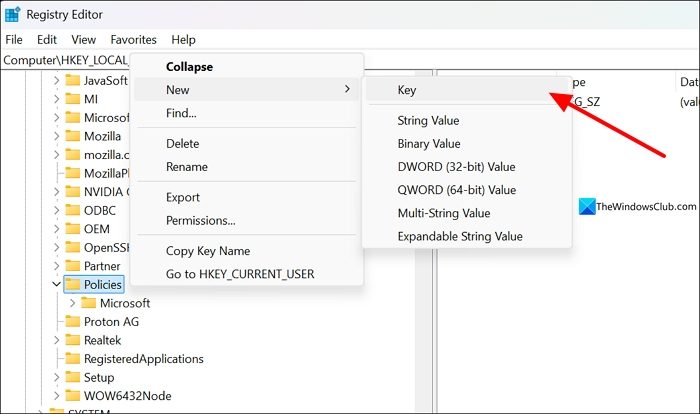The image size is (700, 414).
Task: Select QWORD (64-bit) Value
Action: pos(467,190)
